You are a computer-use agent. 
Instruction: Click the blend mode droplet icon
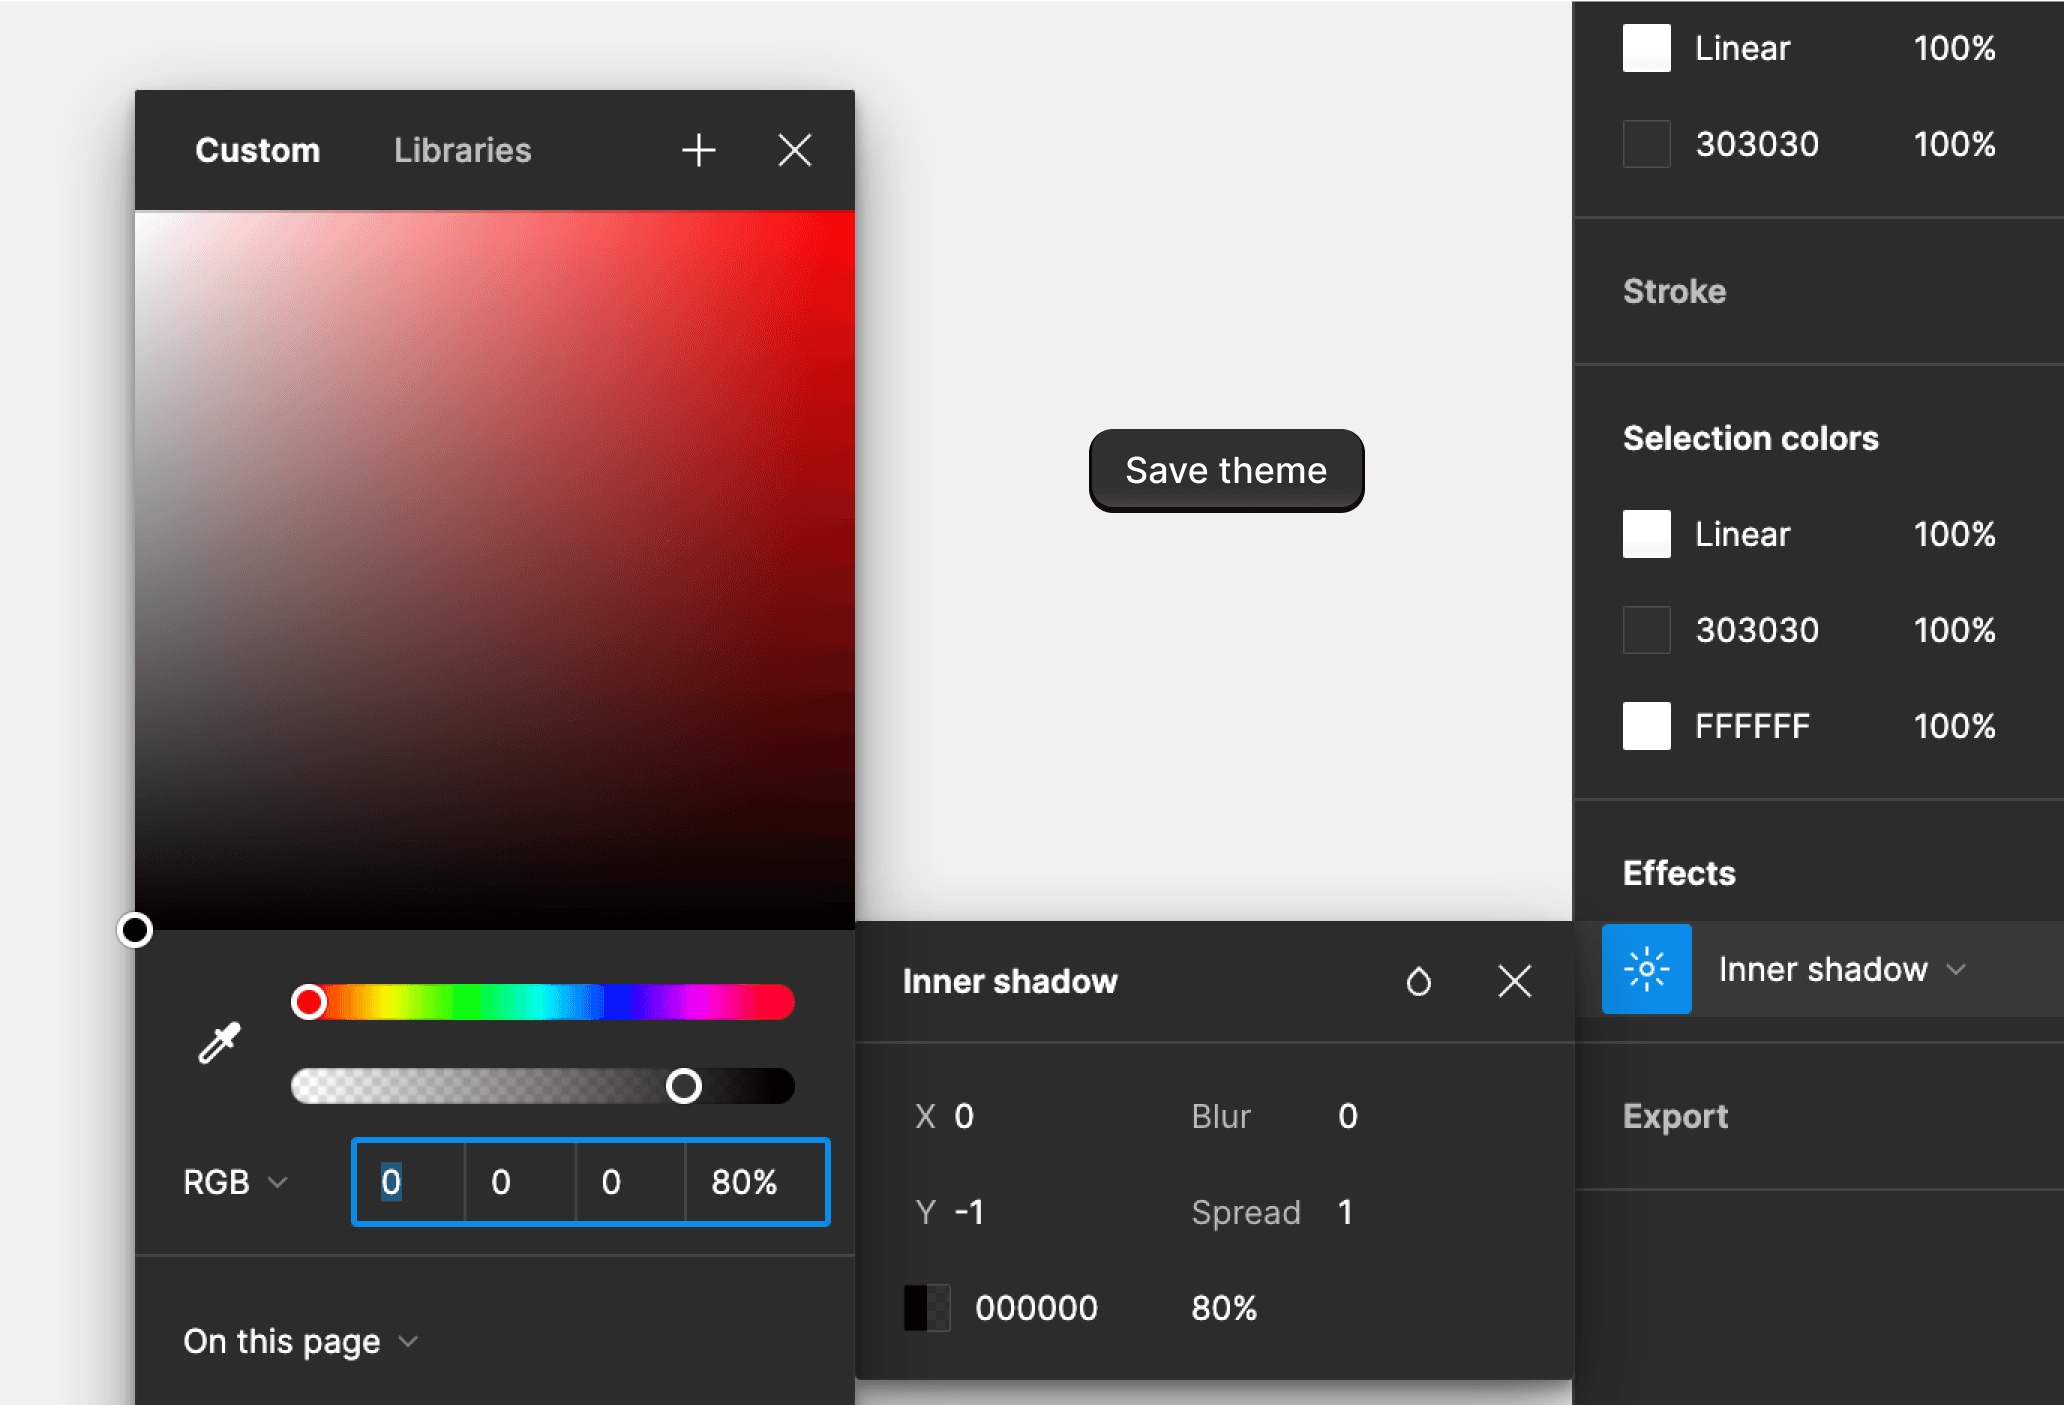1418,982
